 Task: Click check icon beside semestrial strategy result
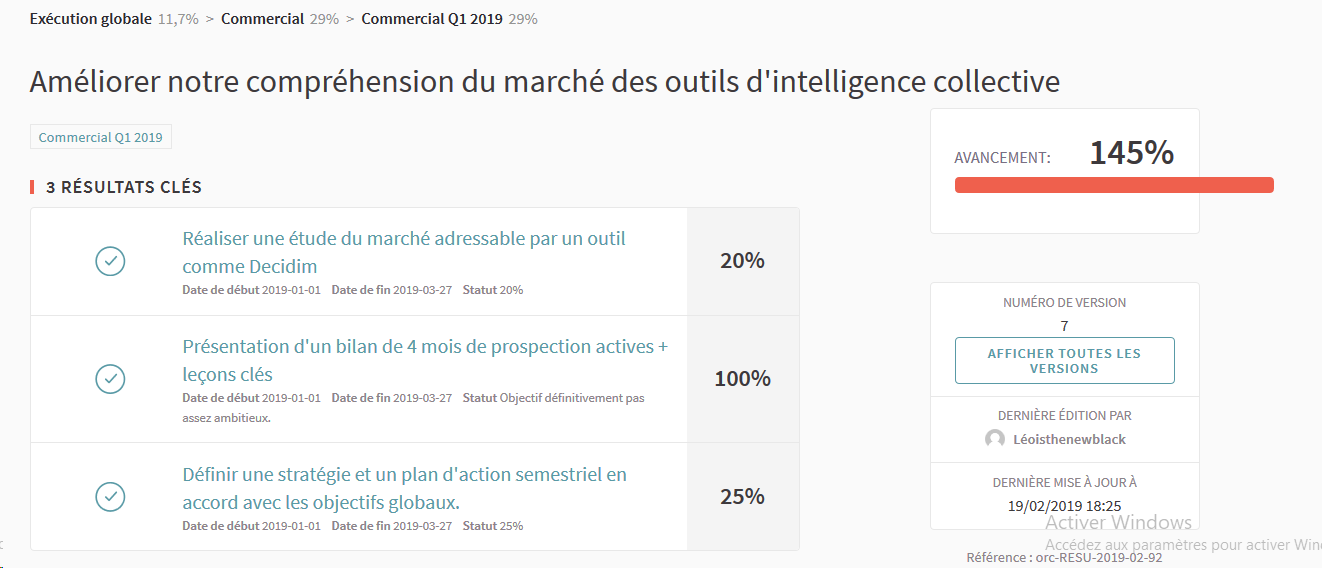110,496
